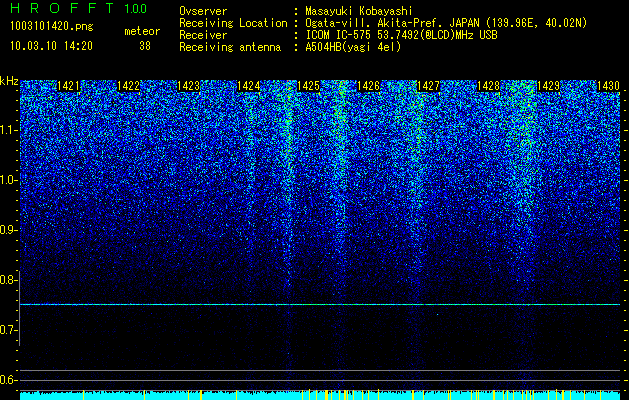Click the 1425 time marker label
Image resolution: width=629 pixels, height=400 pixels.
point(308,86)
